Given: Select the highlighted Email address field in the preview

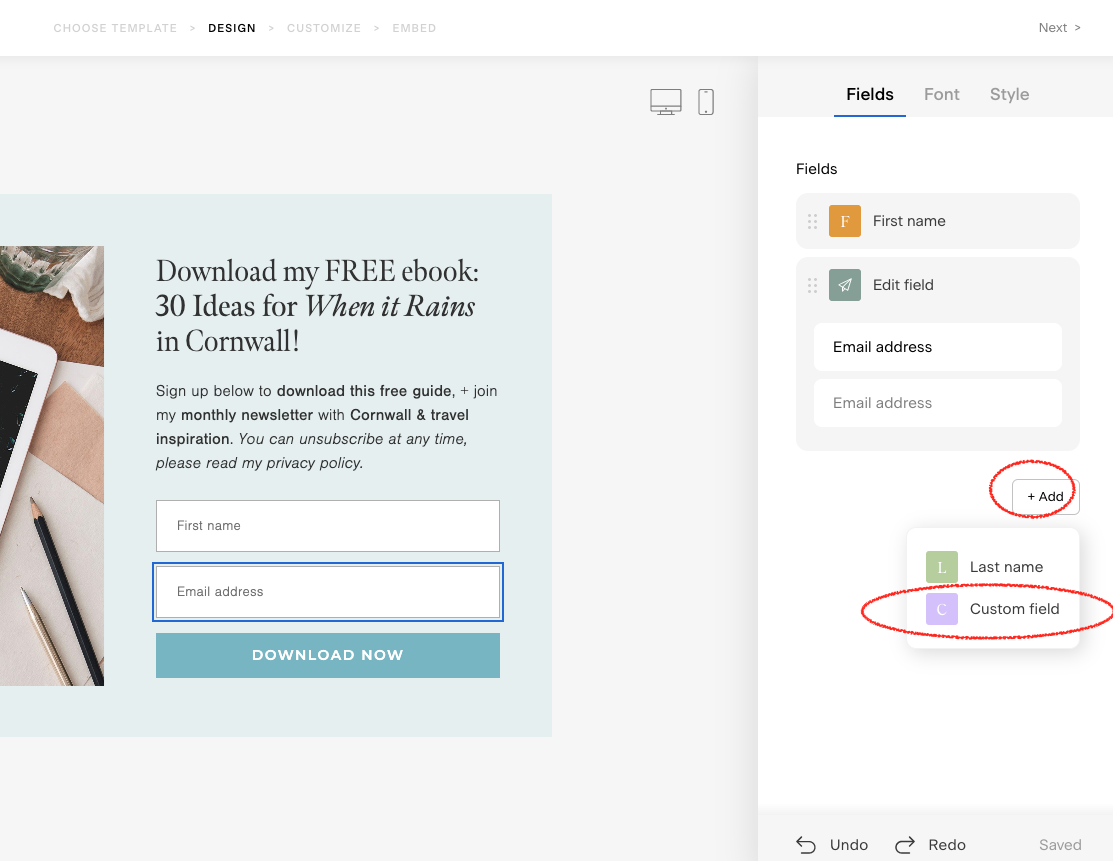Looking at the screenshot, I should pyautogui.click(x=327, y=591).
